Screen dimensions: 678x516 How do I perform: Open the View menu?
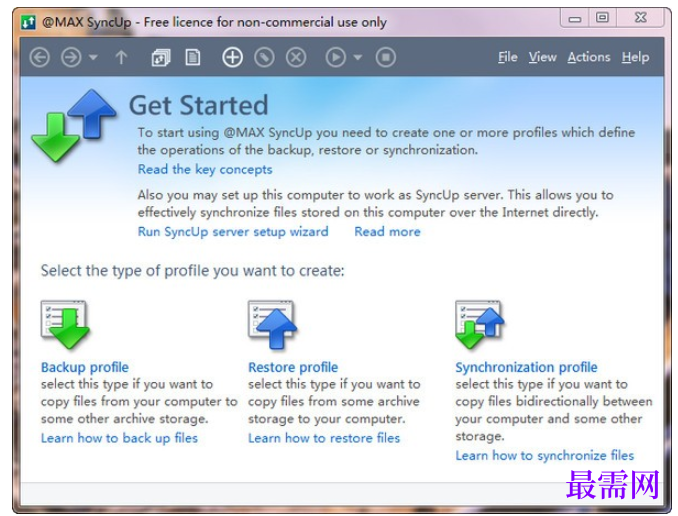(x=542, y=57)
